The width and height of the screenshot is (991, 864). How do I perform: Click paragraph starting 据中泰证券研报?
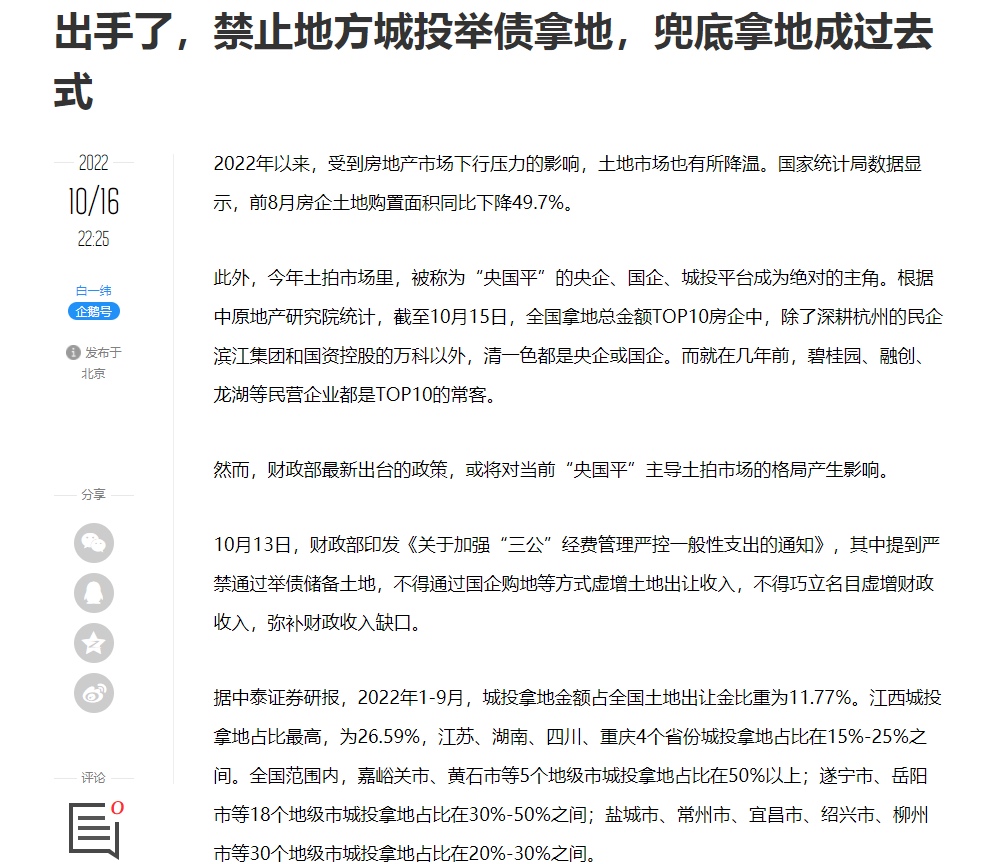[578, 776]
